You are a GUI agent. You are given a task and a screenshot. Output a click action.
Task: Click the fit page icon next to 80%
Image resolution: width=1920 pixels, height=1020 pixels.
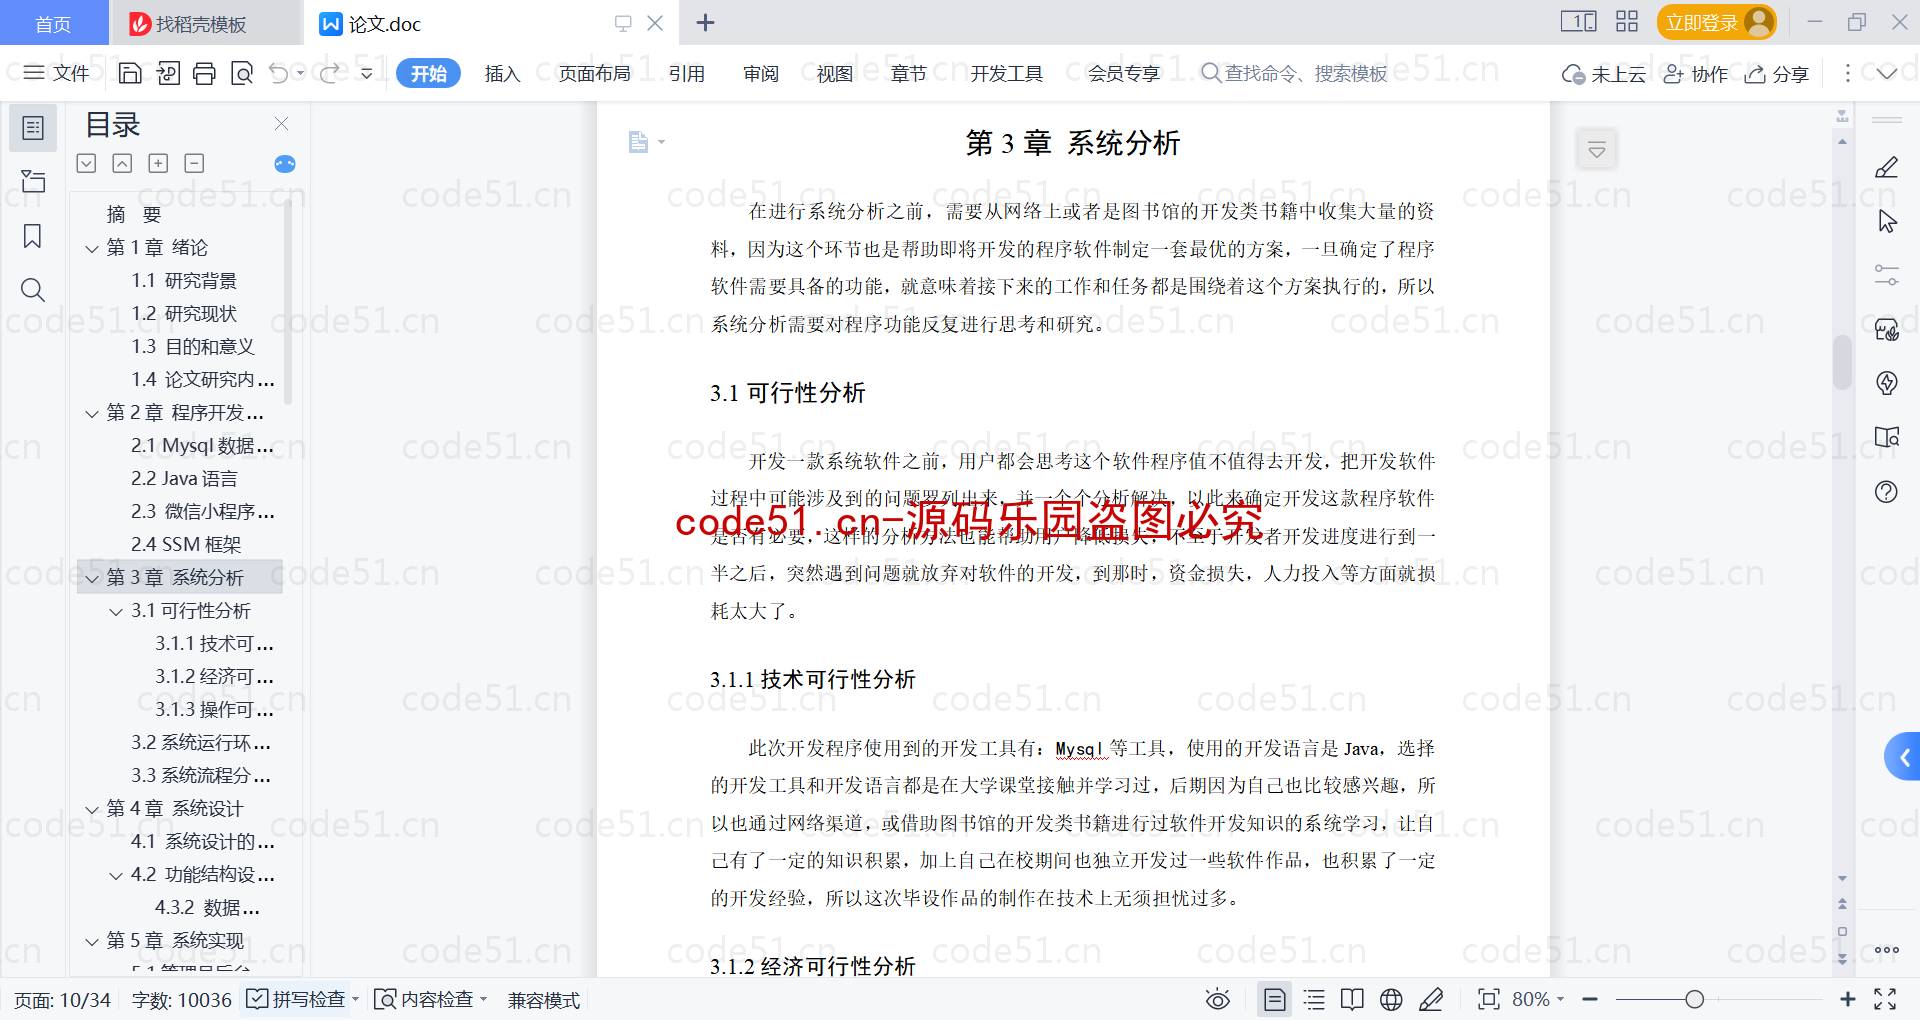pos(1488,999)
